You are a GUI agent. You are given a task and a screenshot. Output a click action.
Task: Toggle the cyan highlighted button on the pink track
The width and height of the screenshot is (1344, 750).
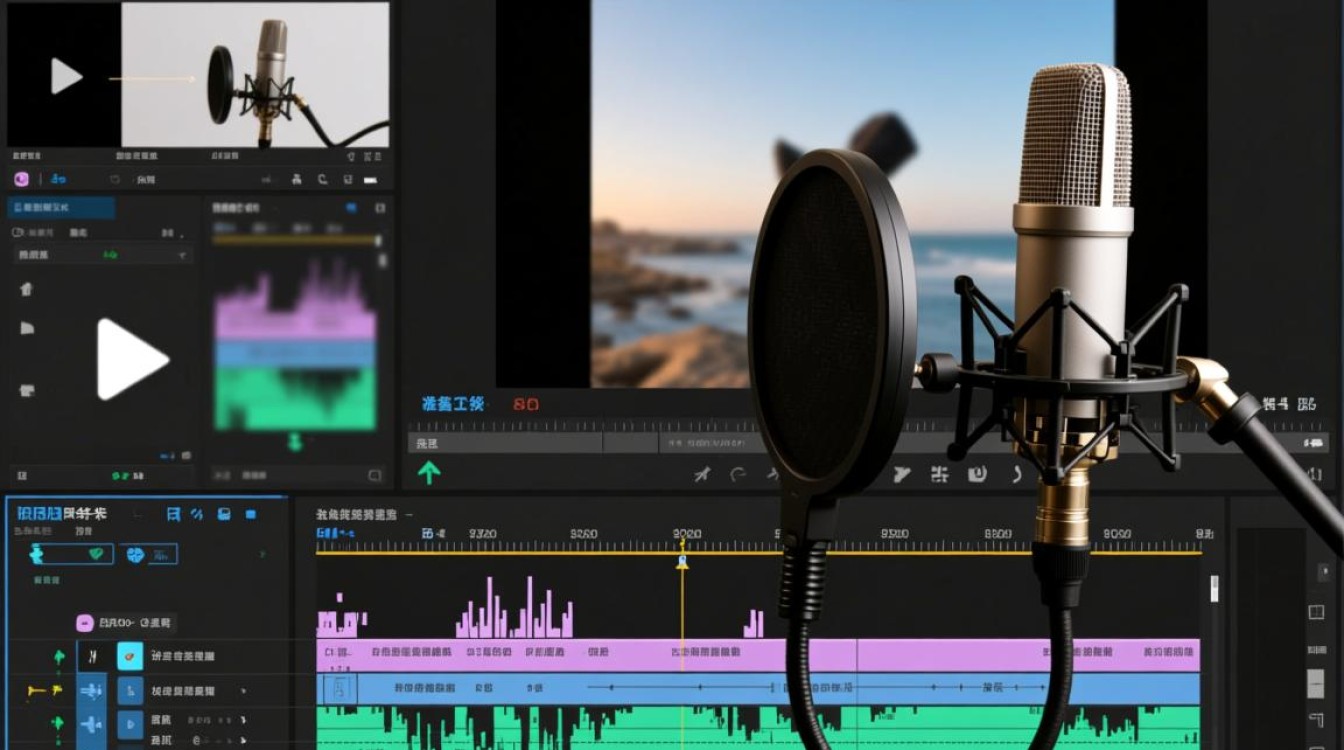coord(130,656)
